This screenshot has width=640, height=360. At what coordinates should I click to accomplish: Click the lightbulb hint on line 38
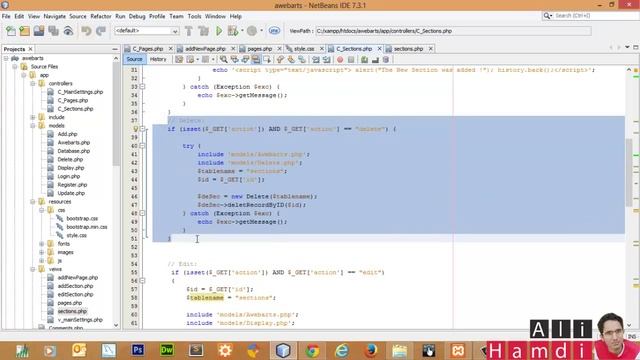click(x=136, y=129)
